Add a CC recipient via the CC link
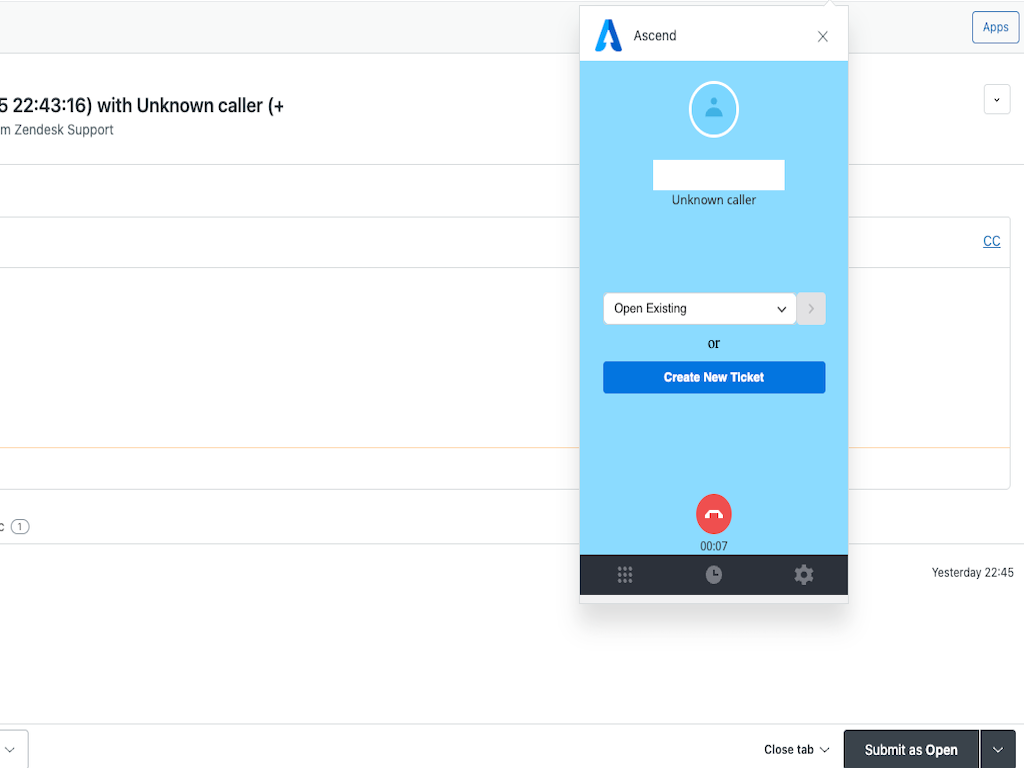The width and height of the screenshot is (1024, 768). [x=991, y=241]
